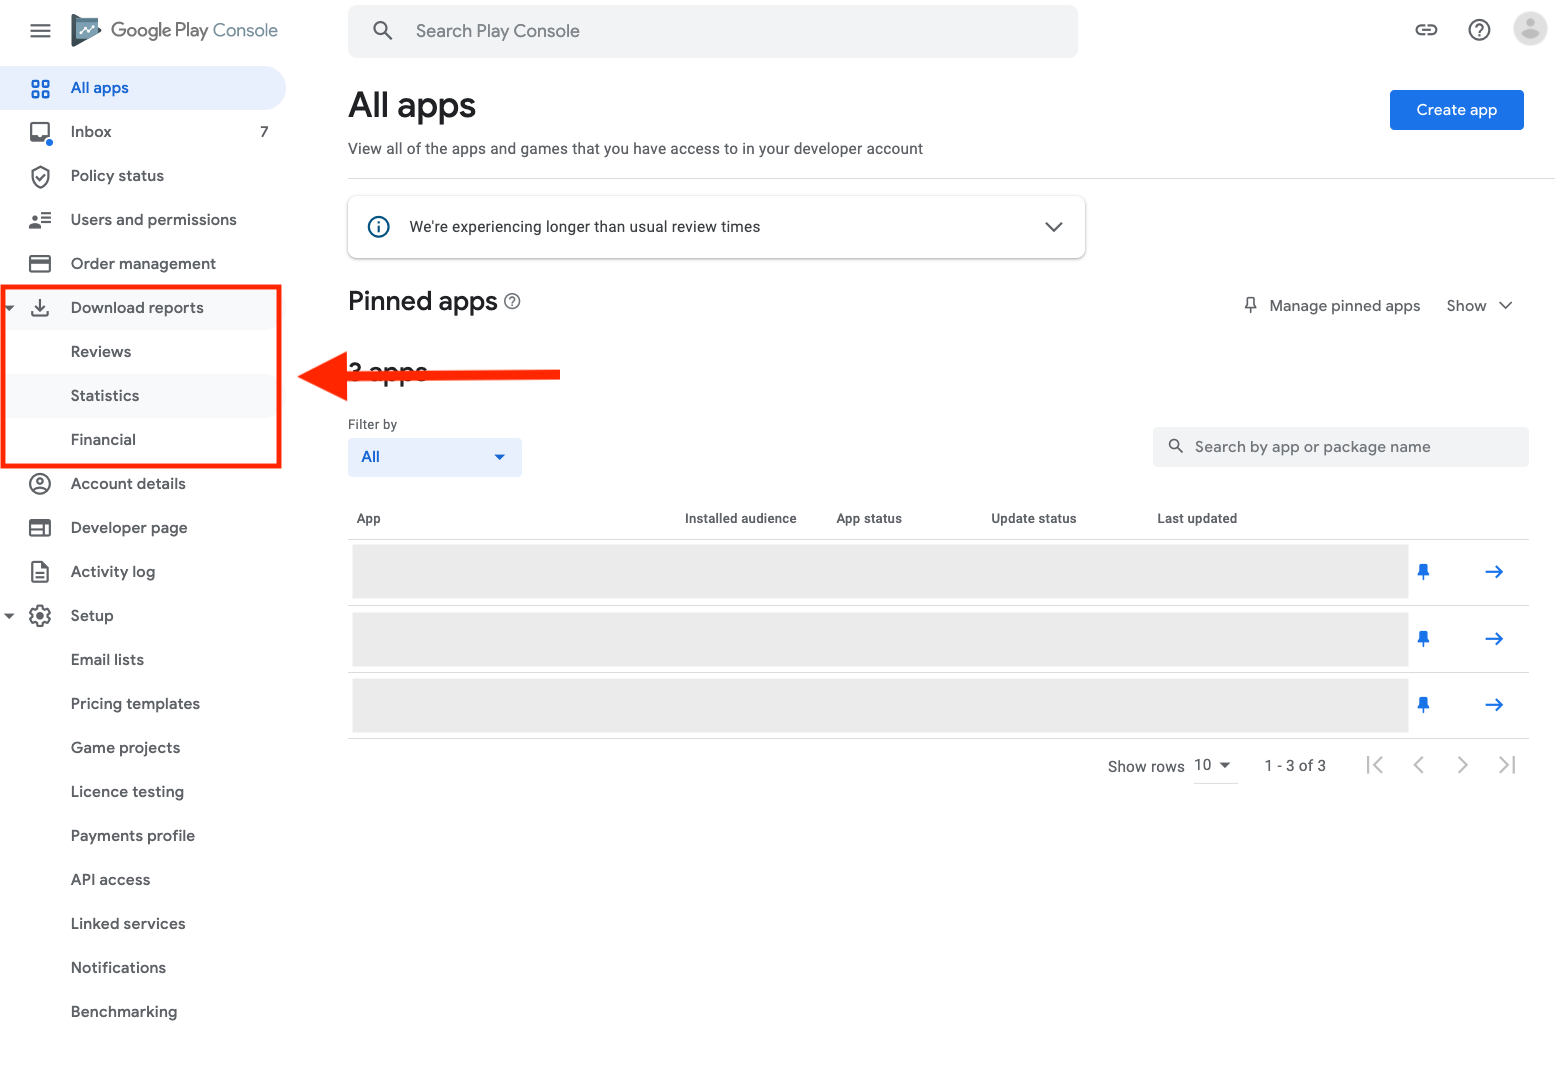
Task: Open the Statistics reports link
Action: tap(105, 396)
